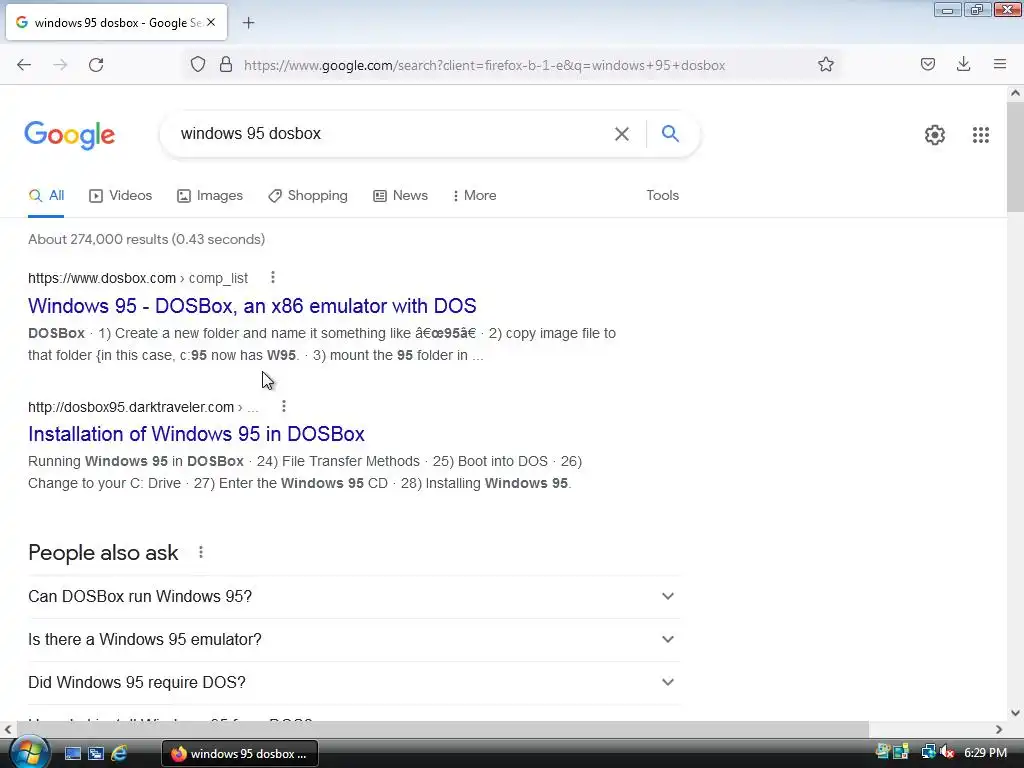View site security via padlock icon
The image size is (1024, 768).
point(226,65)
